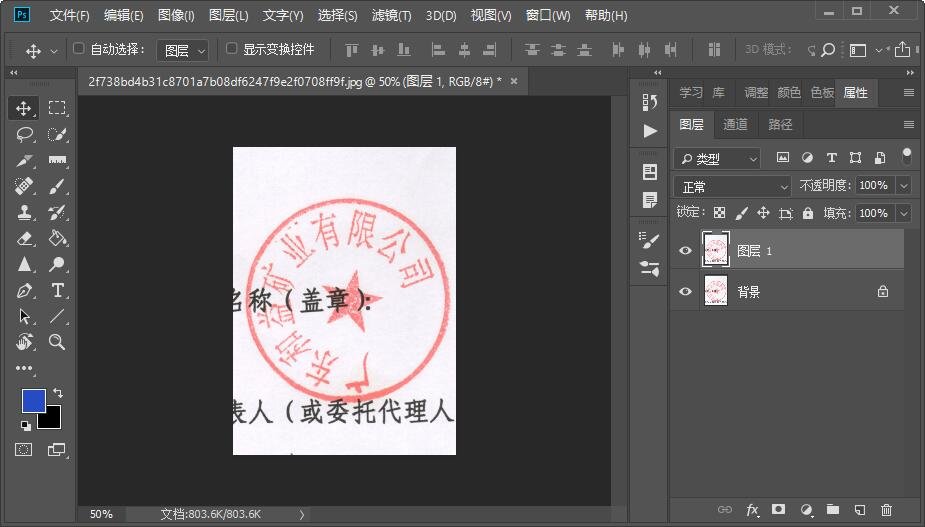Open Move tool preset picker arrow
Image resolution: width=925 pixels, height=527 pixels.
(x=54, y=51)
